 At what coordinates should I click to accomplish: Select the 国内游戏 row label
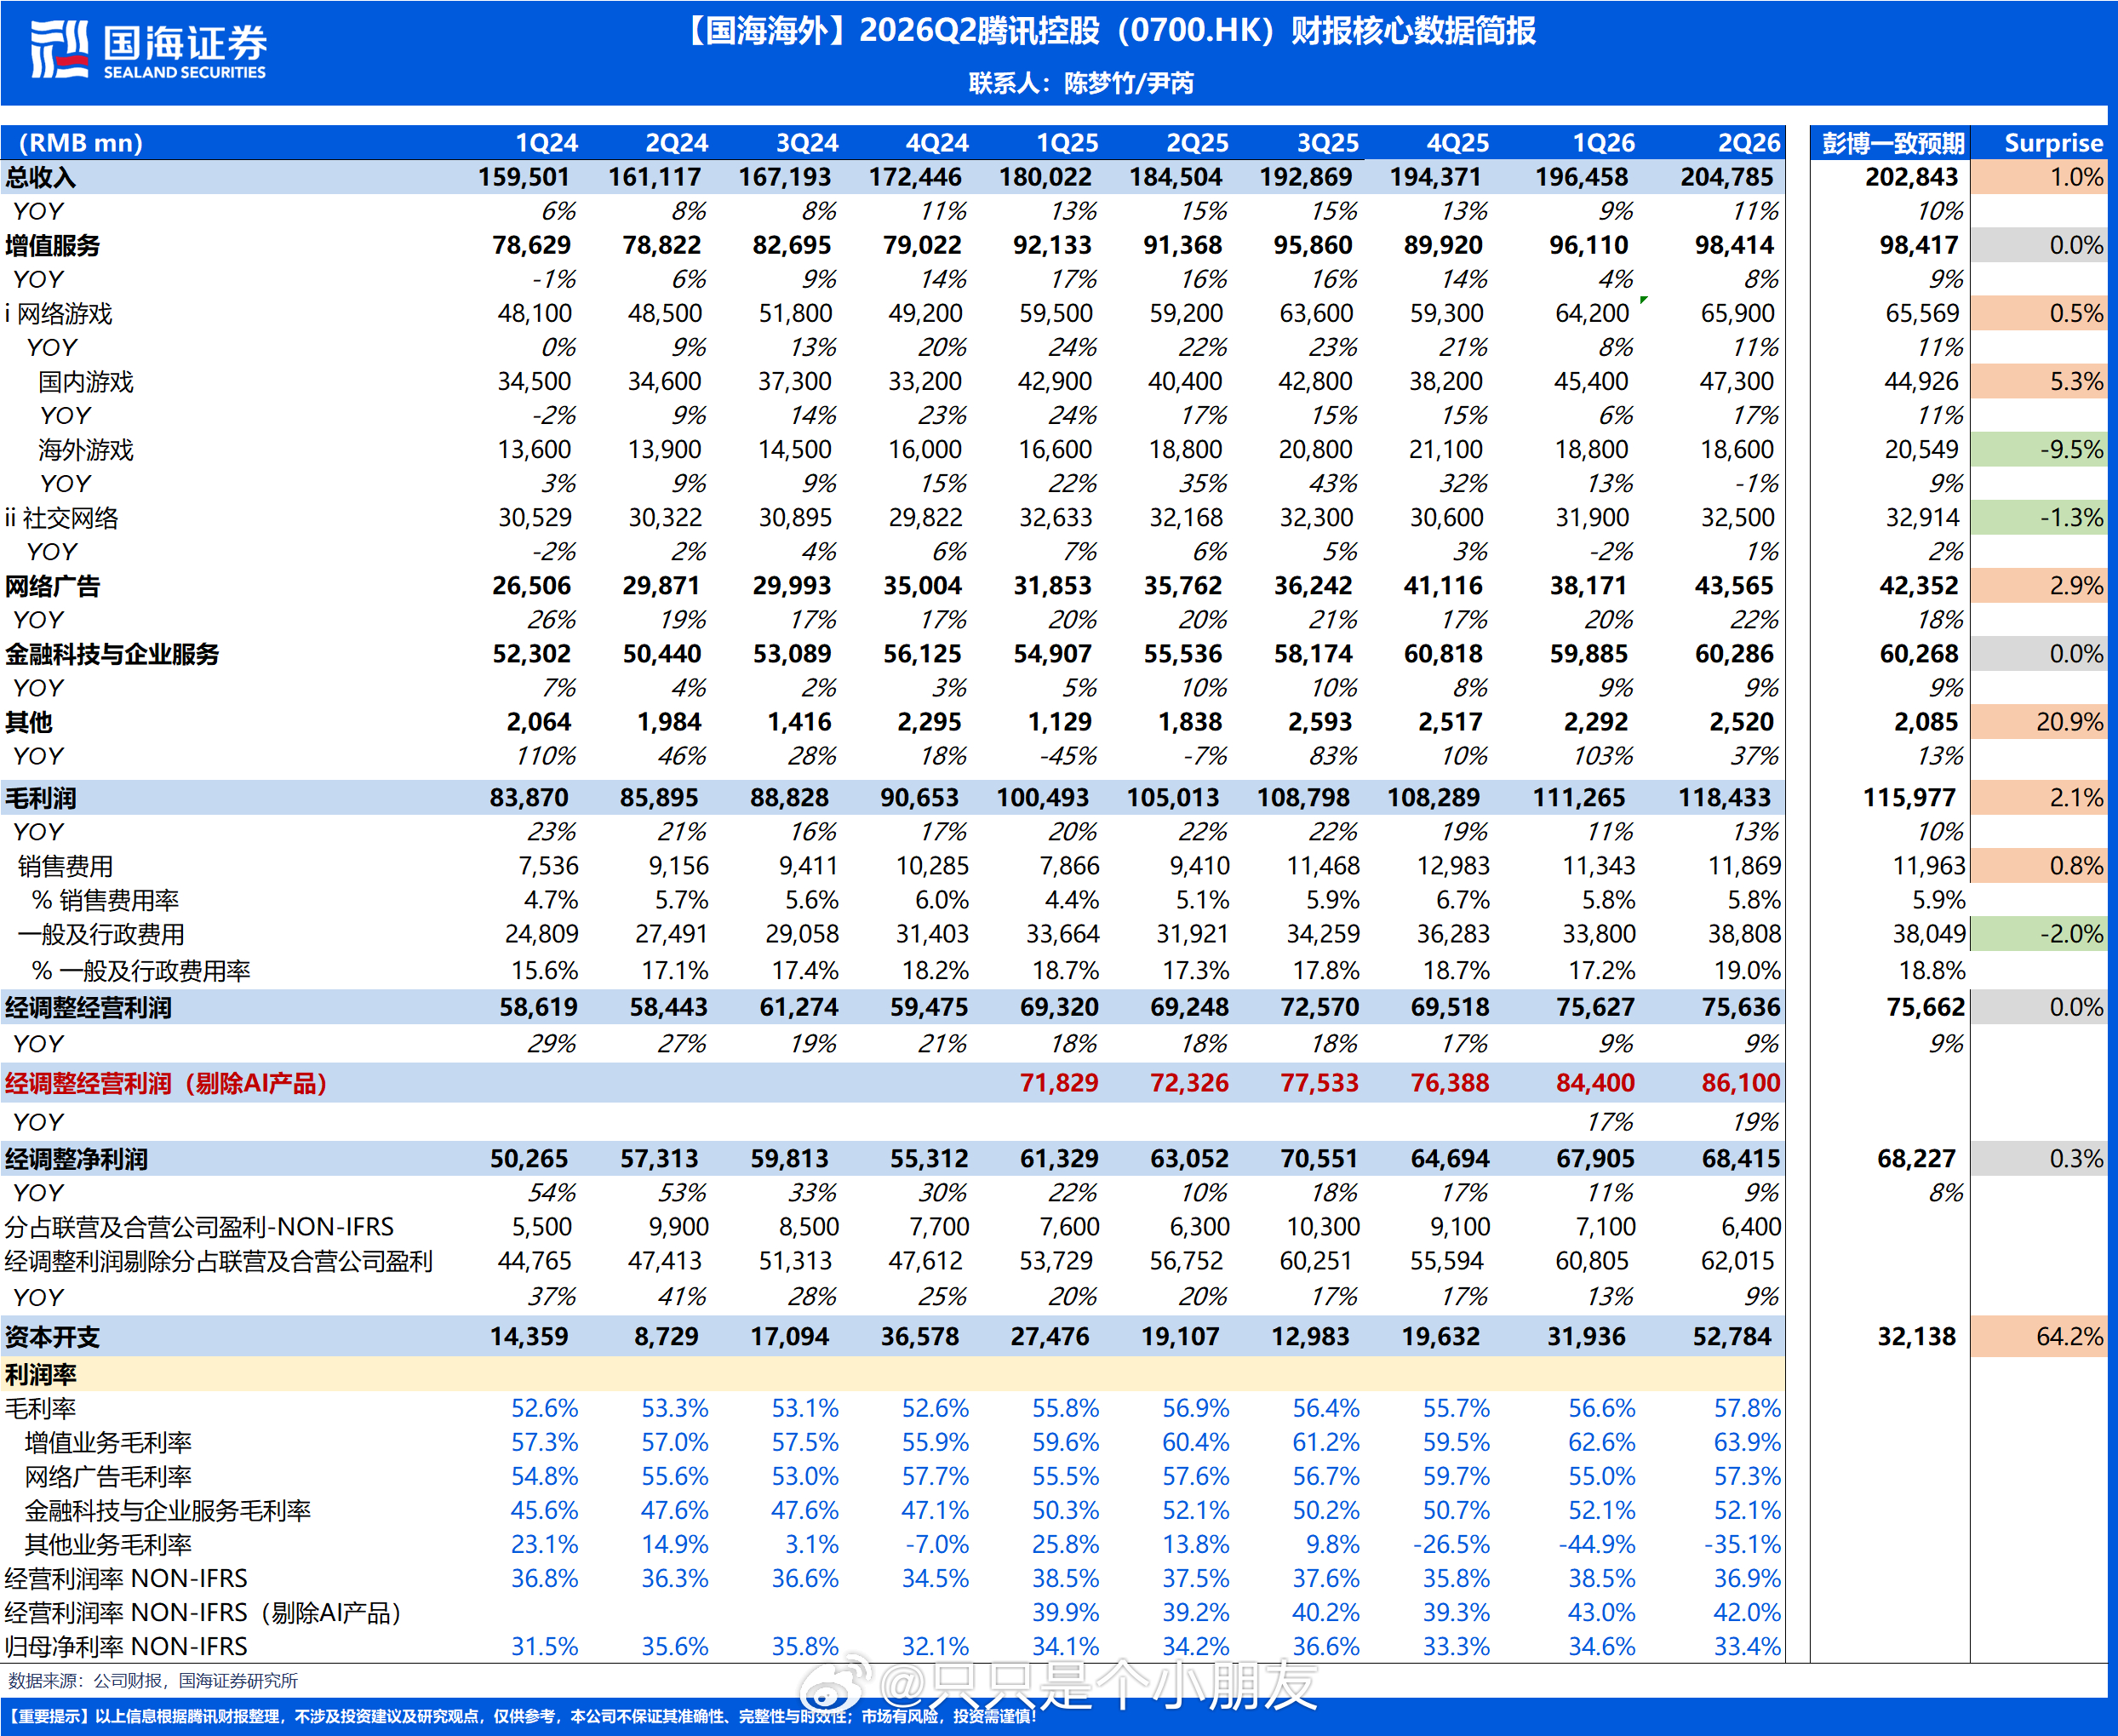[x=86, y=382]
